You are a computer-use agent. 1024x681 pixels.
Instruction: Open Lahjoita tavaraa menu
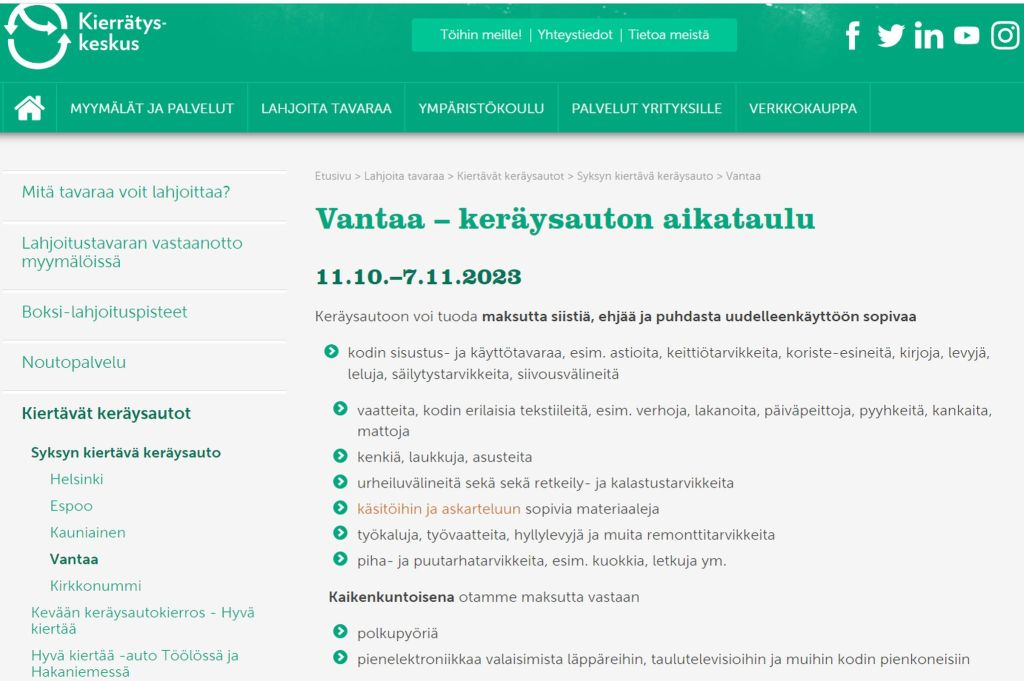tap(326, 108)
